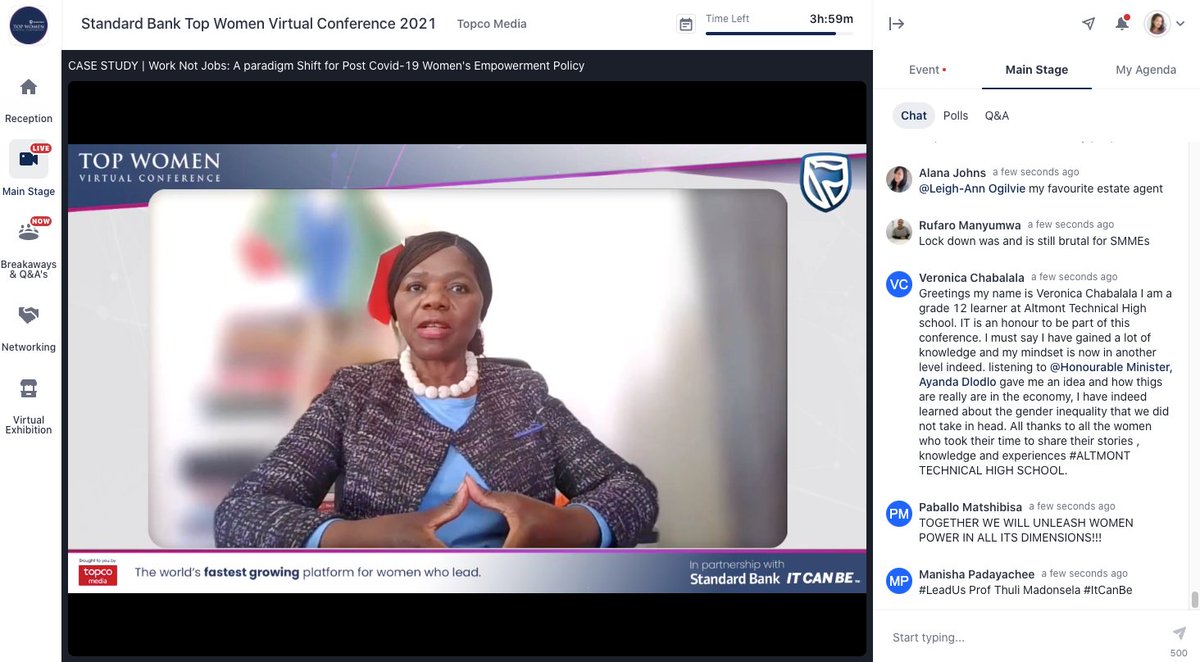1200x662 pixels.
Task: Select the Chat sub-tab
Action: tap(914, 116)
